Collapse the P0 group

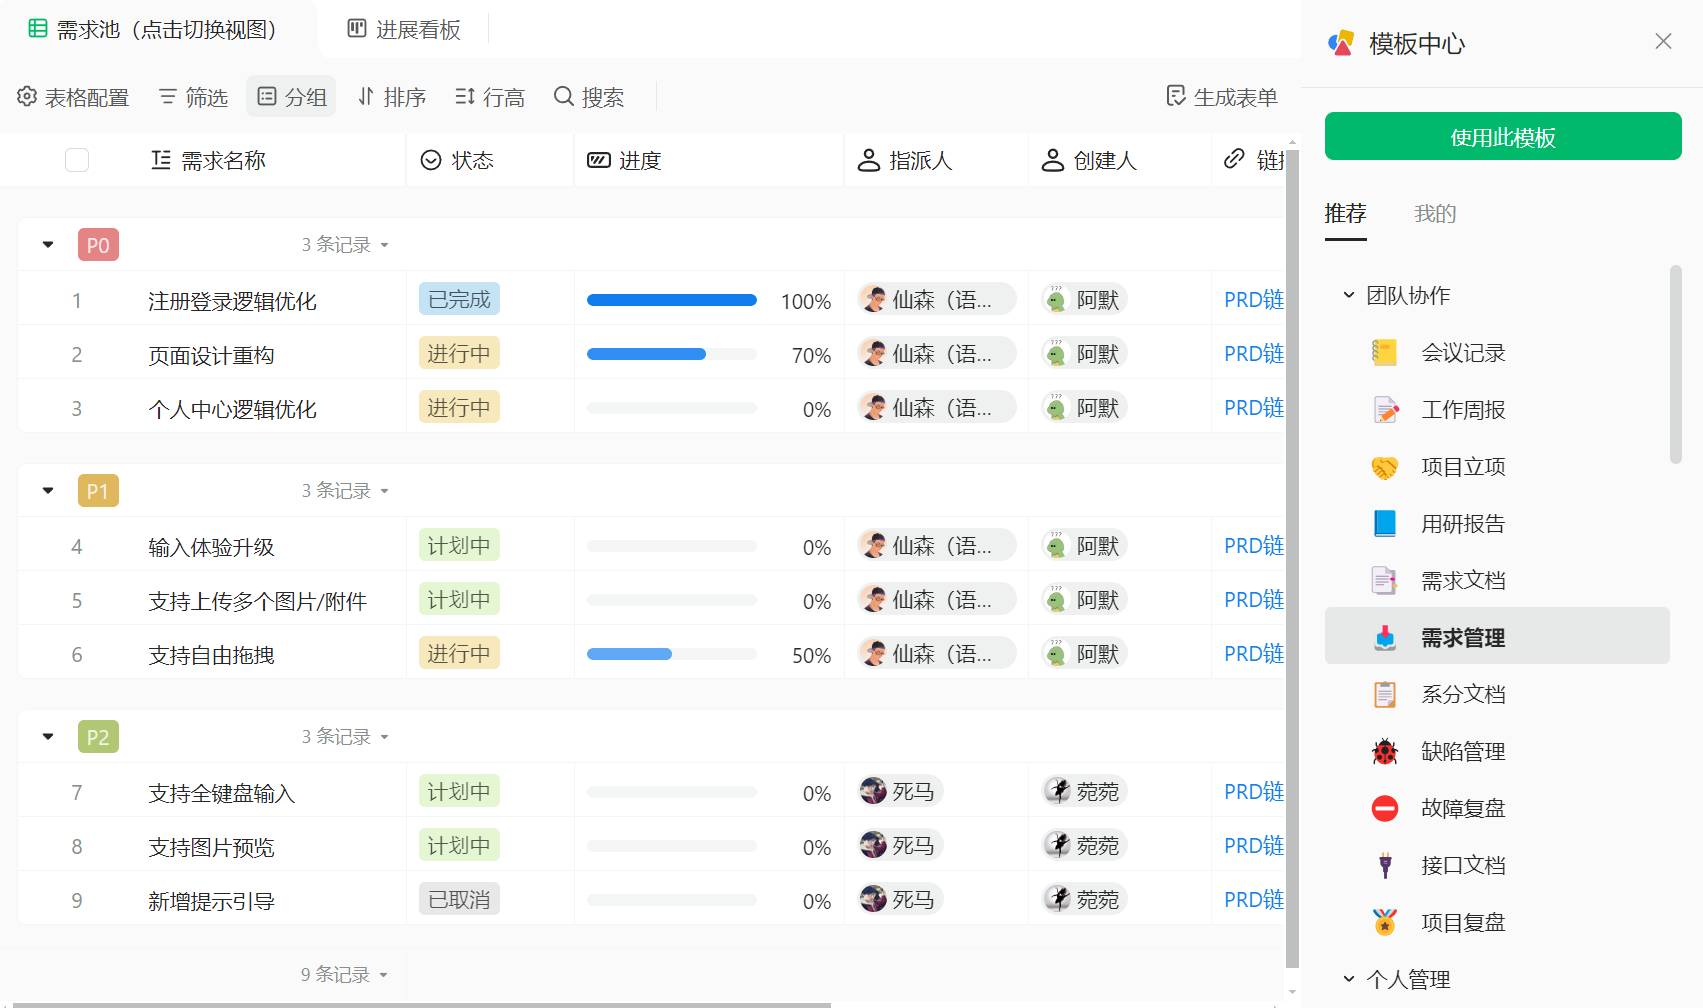pyautogui.click(x=48, y=244)
